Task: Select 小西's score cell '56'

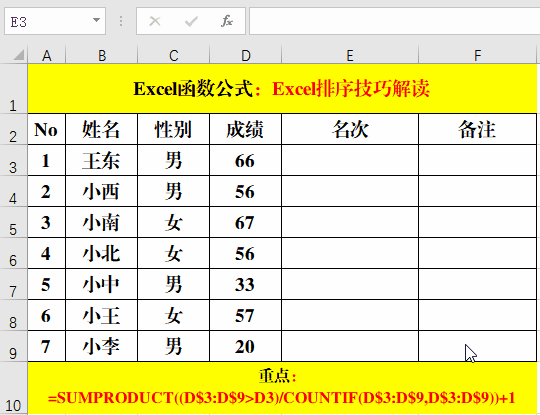Action: pyautogui.click(x=246, y=191)
